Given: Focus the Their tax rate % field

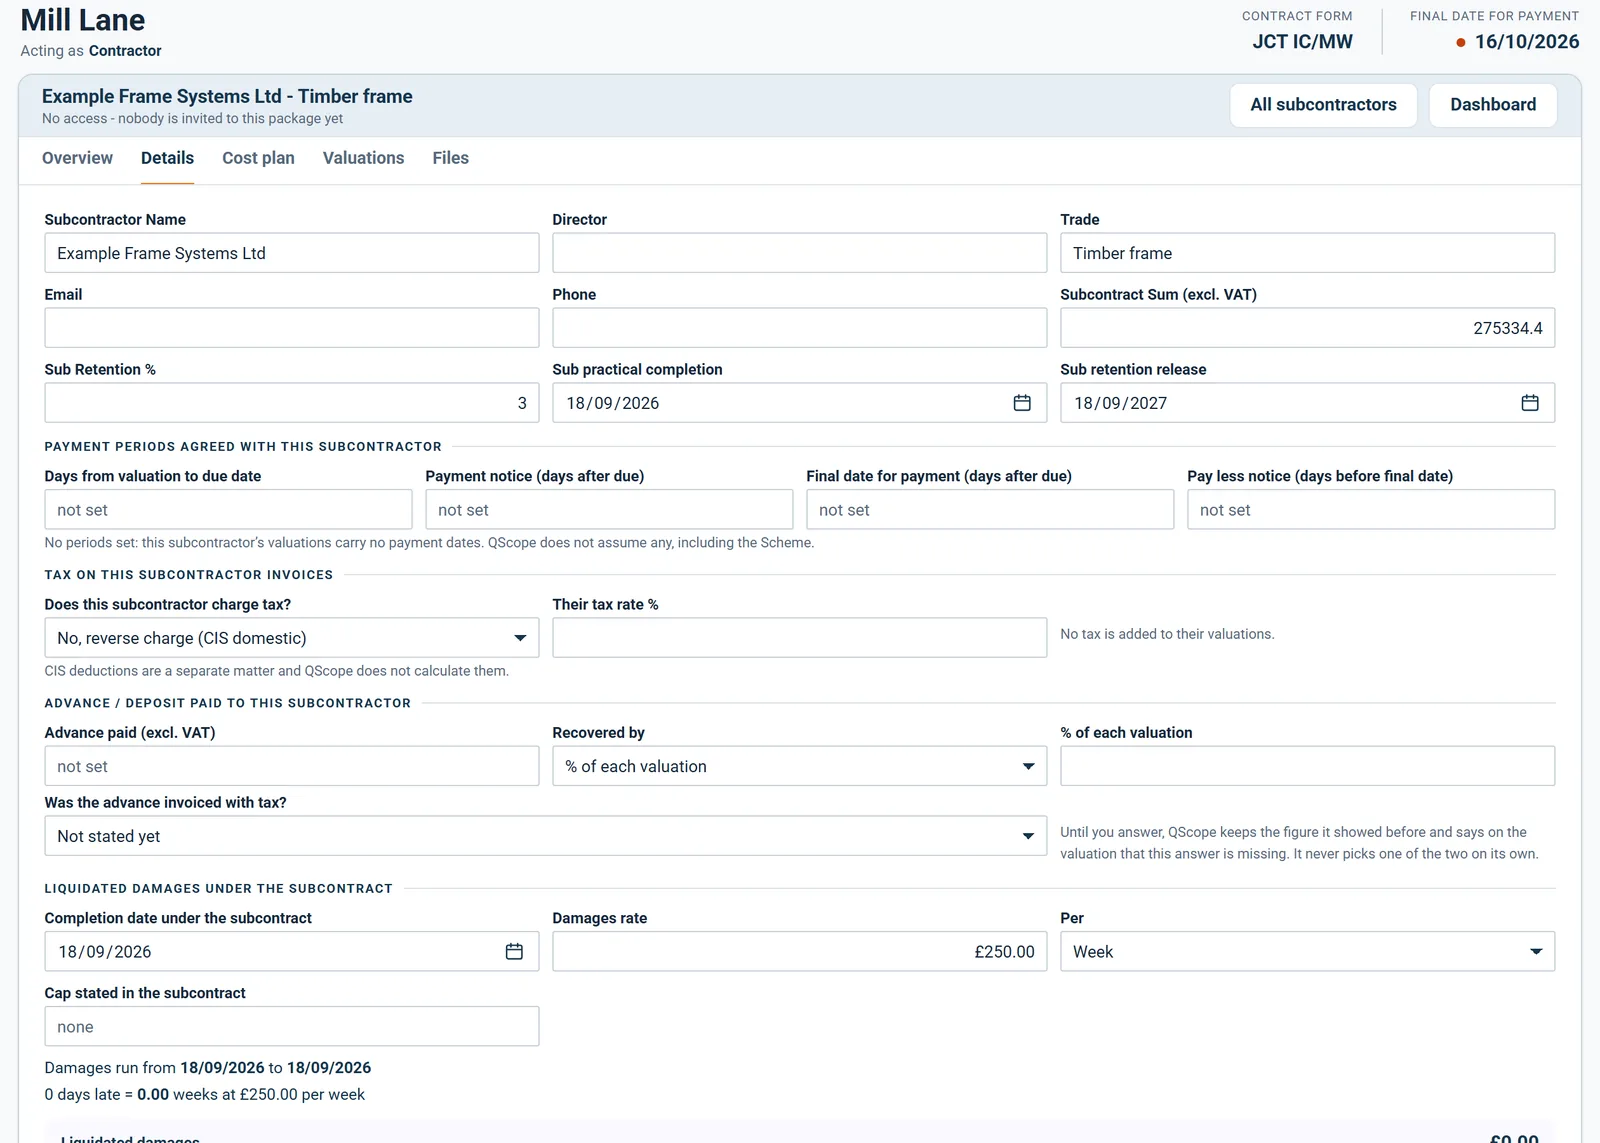Looking at the screenshot, I should point(800,638).
